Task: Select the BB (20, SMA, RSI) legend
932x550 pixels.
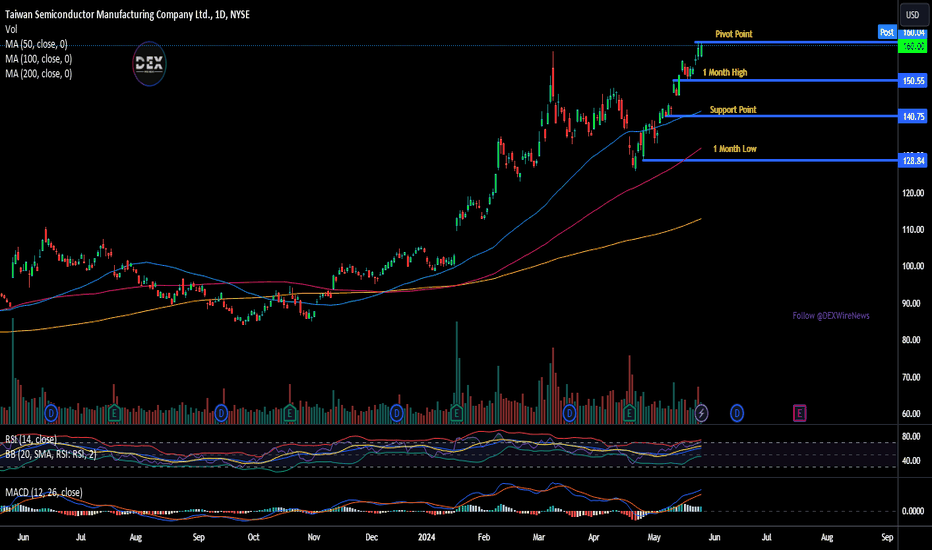Action: [x=51, y=454]
